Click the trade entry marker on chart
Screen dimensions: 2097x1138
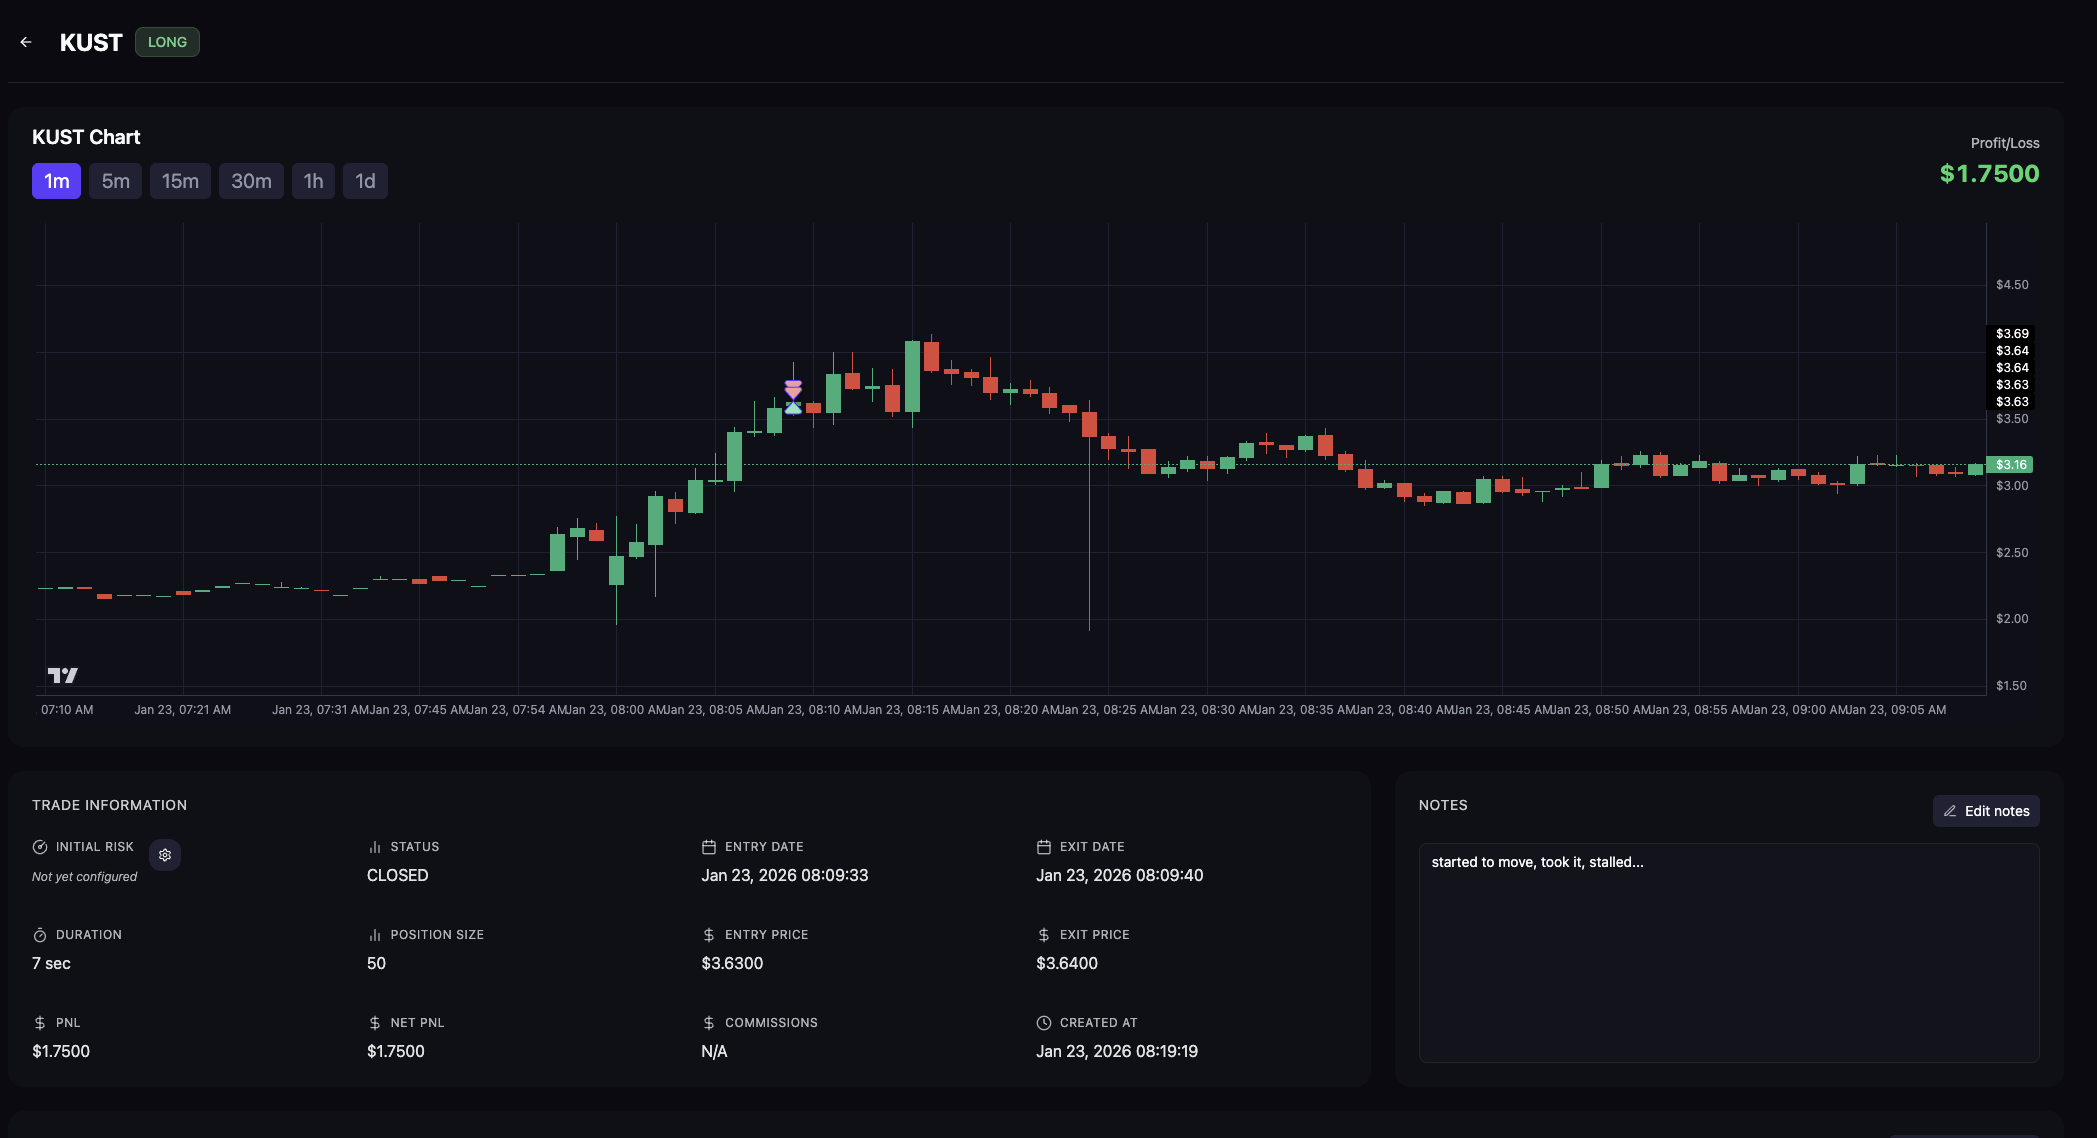click(x=793, y=406)
